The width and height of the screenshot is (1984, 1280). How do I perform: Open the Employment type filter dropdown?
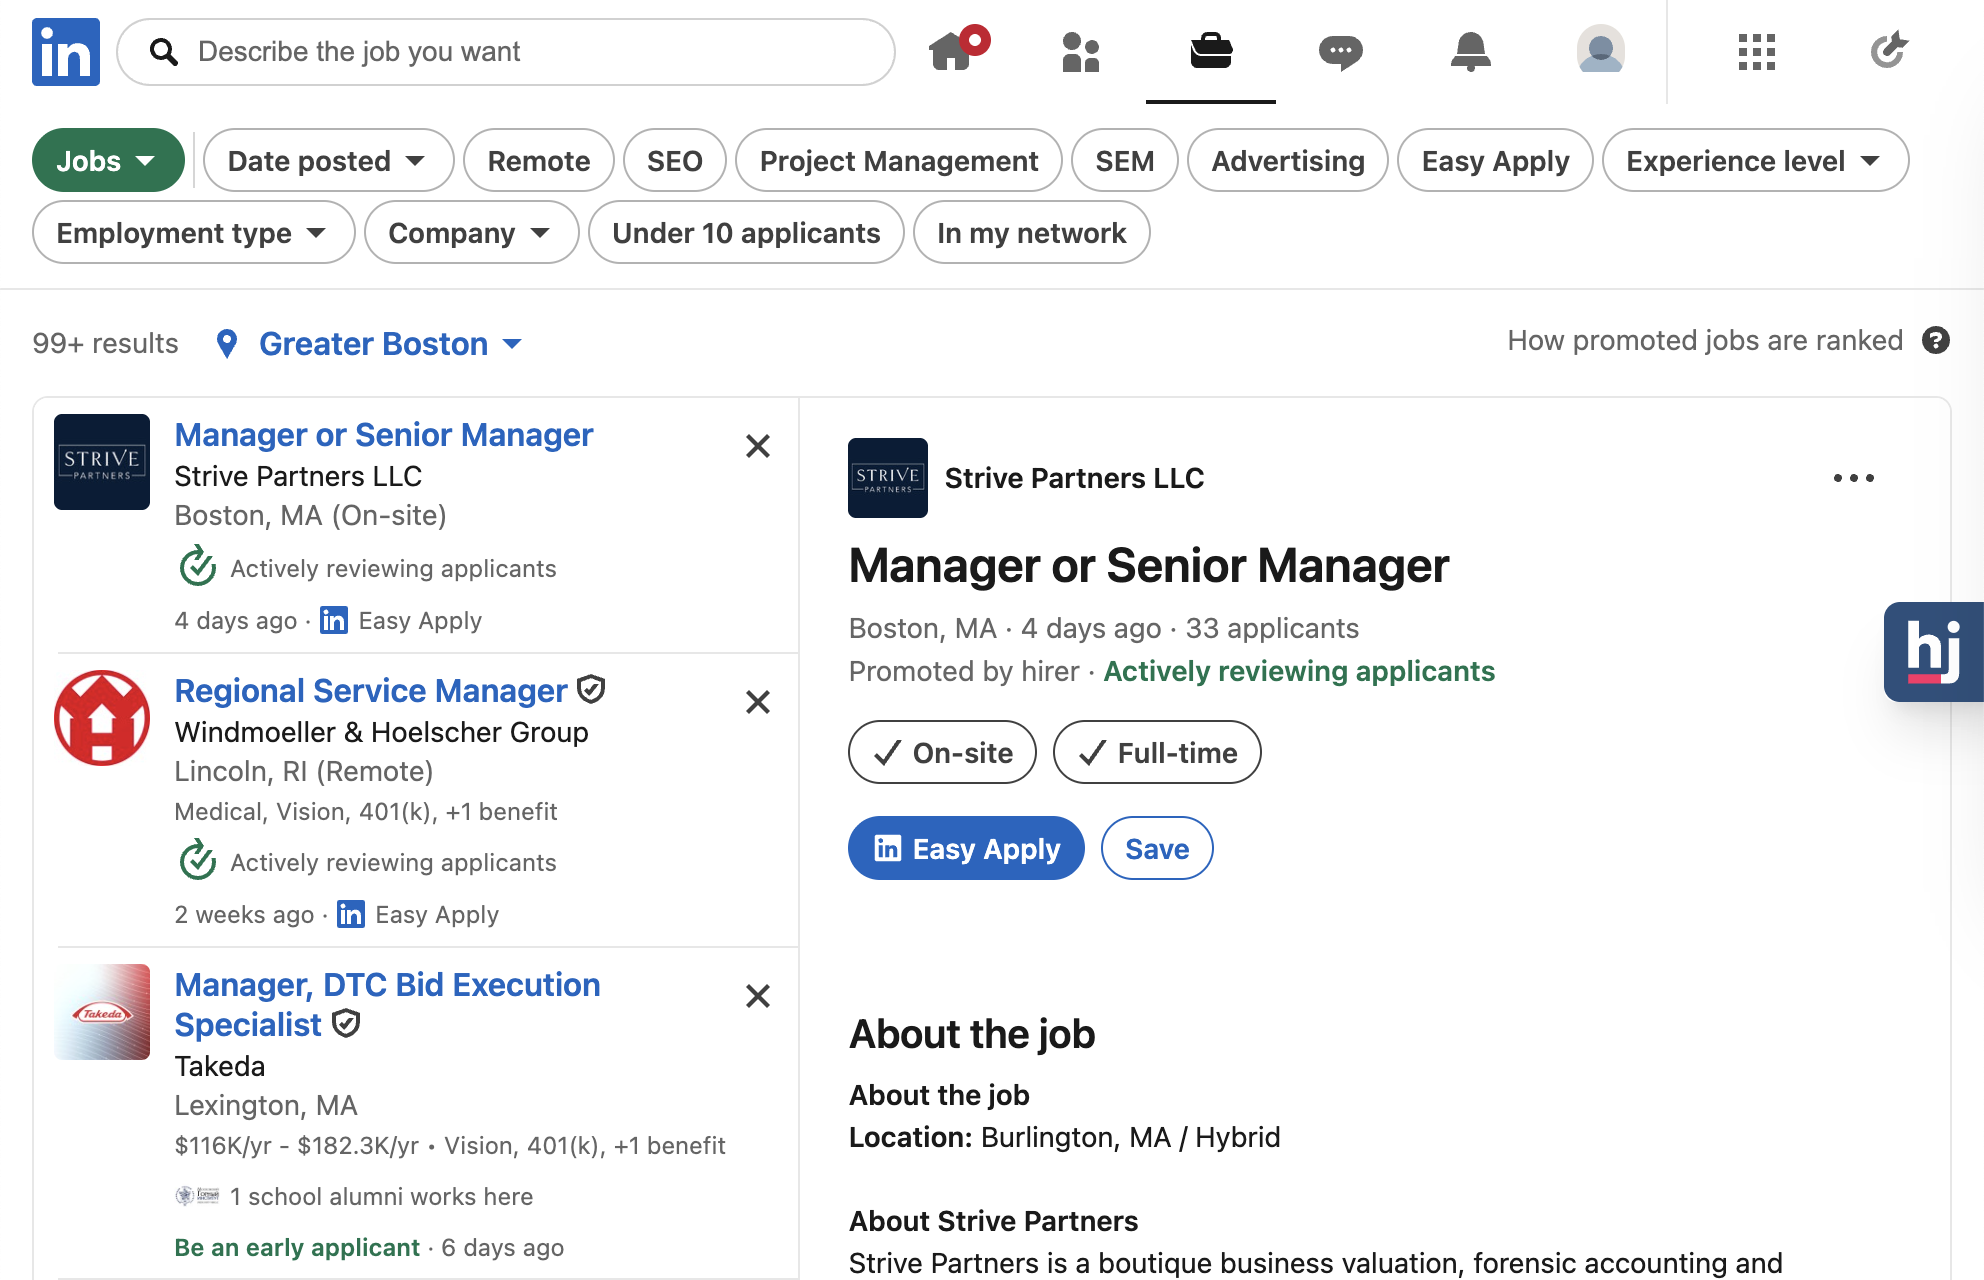(x=193, y=232)
